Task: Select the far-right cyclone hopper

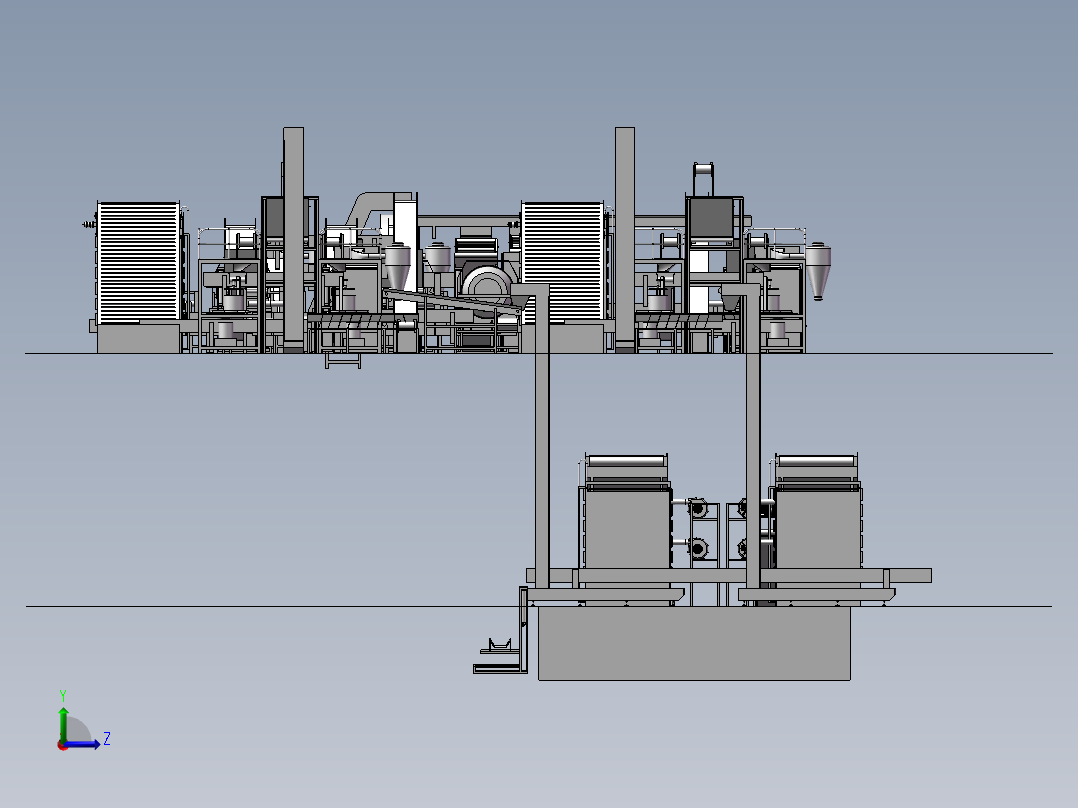Action: [x=818, y=270]
